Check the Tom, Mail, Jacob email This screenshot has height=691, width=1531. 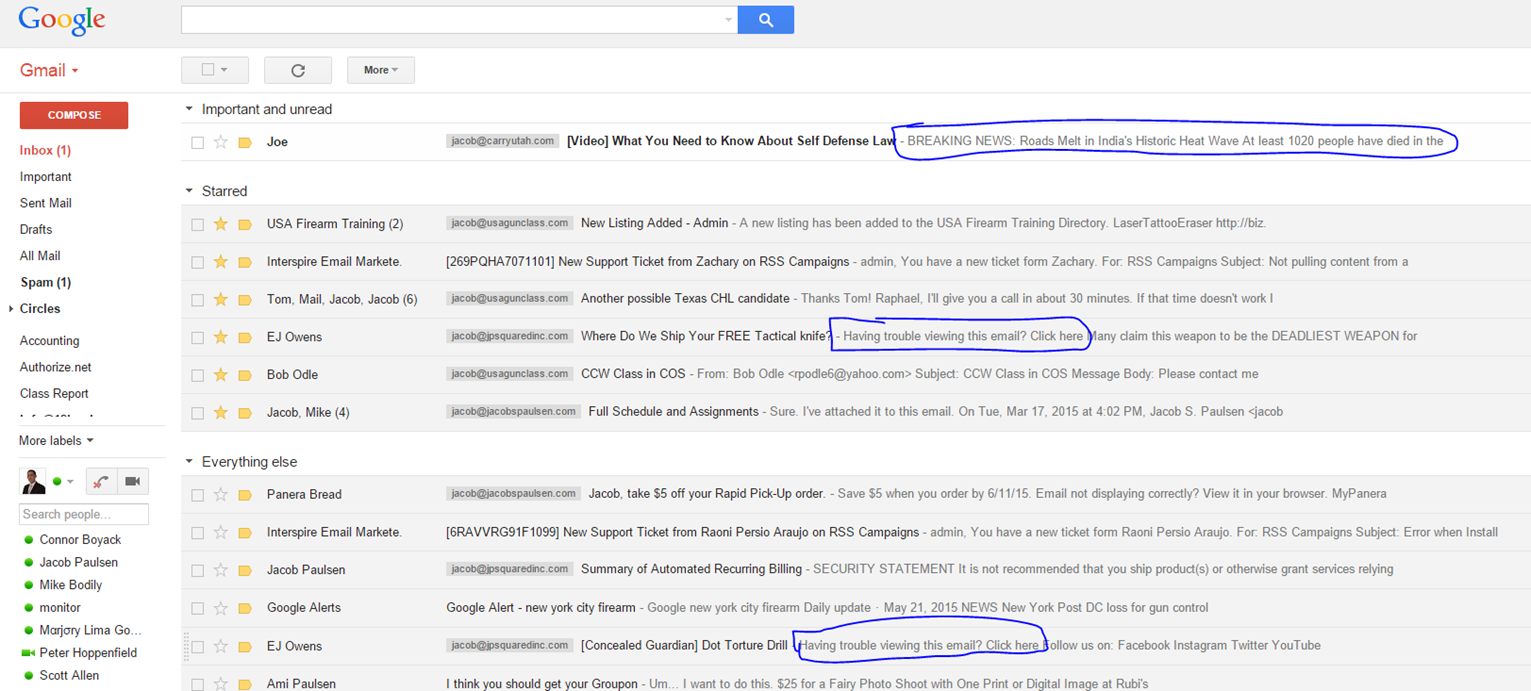click(197, 300)
